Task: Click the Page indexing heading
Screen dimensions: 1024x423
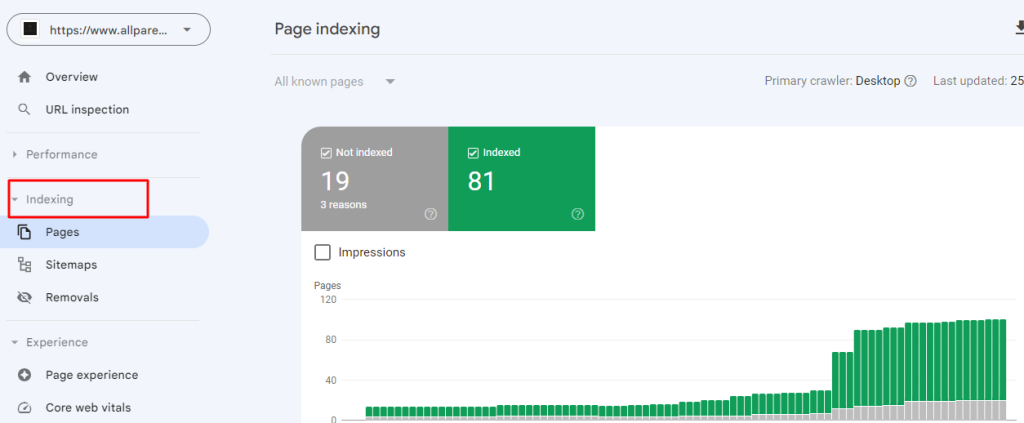Action: tap(327, 29)
